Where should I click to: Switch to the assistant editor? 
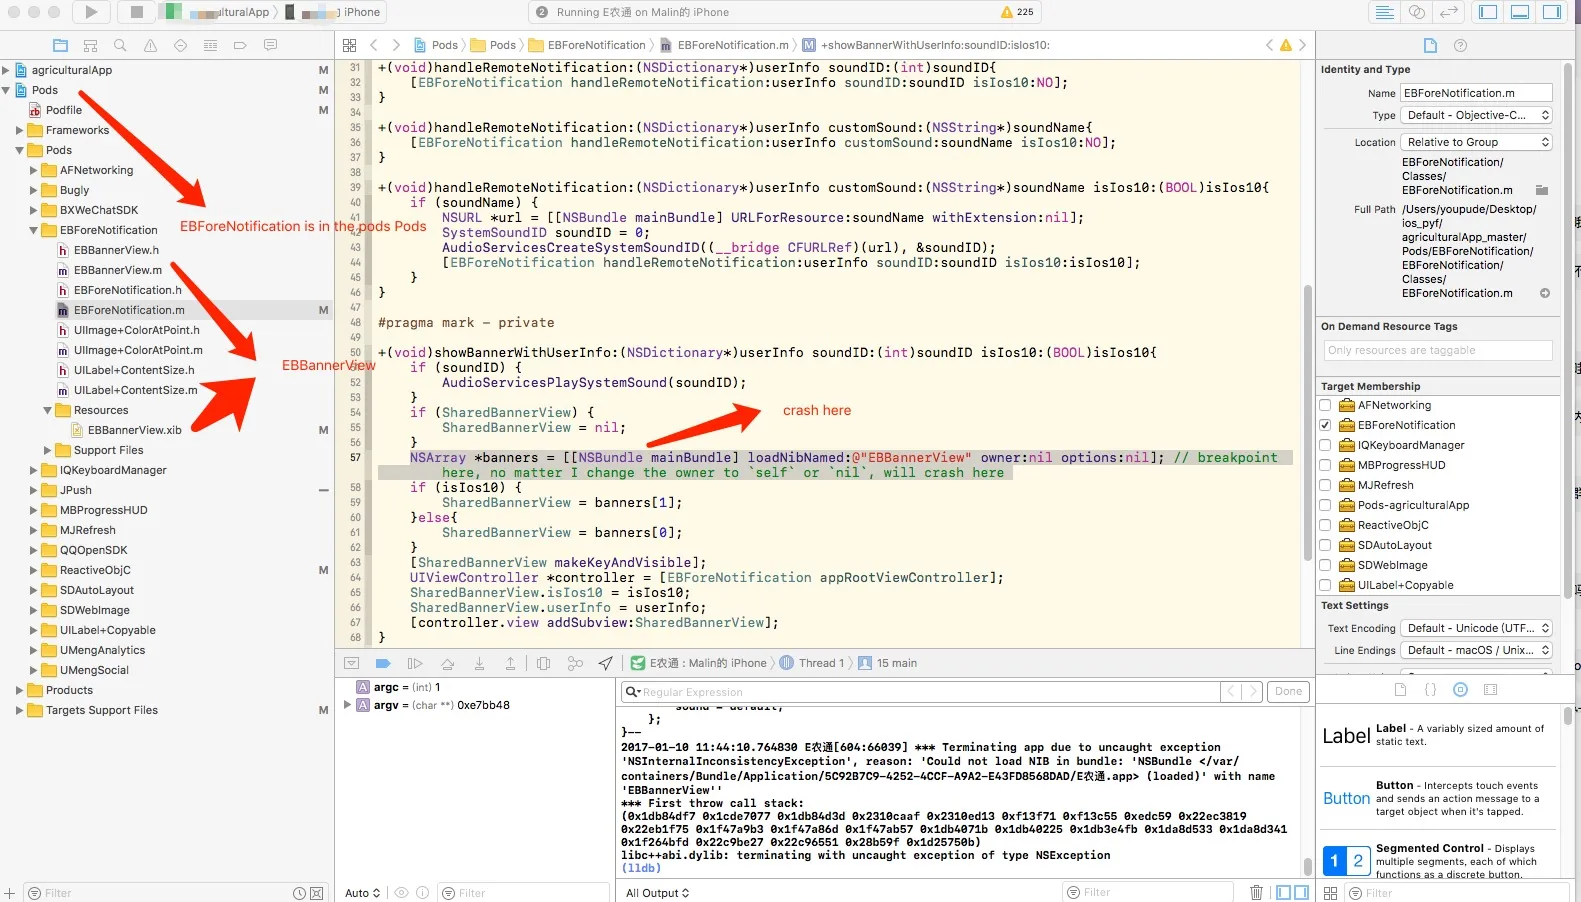click(1417, 12)
